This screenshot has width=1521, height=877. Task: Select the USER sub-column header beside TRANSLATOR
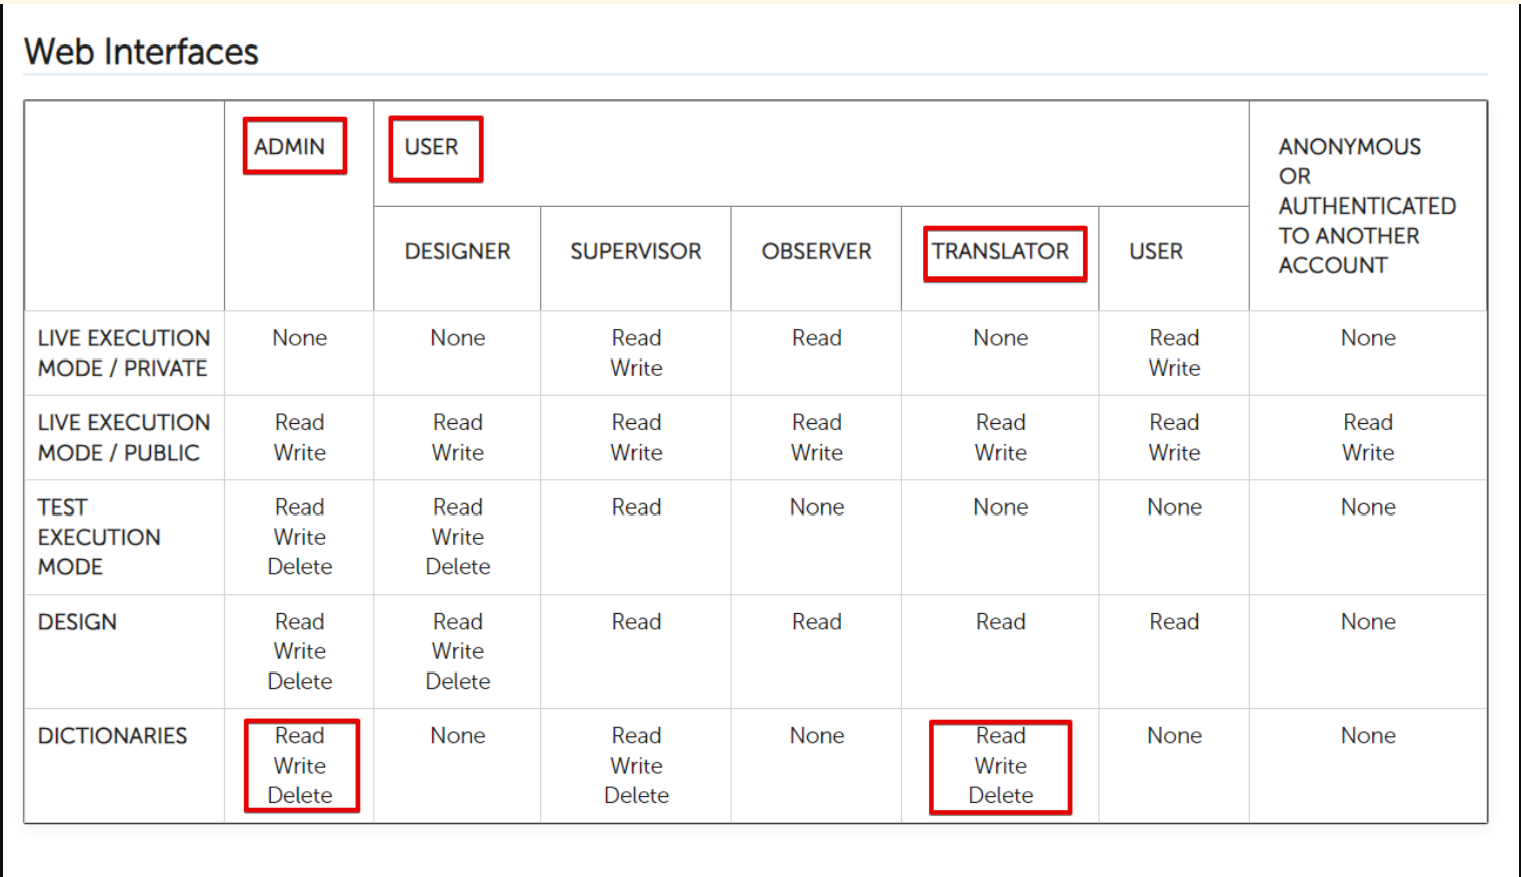[x=1156, y=251]
